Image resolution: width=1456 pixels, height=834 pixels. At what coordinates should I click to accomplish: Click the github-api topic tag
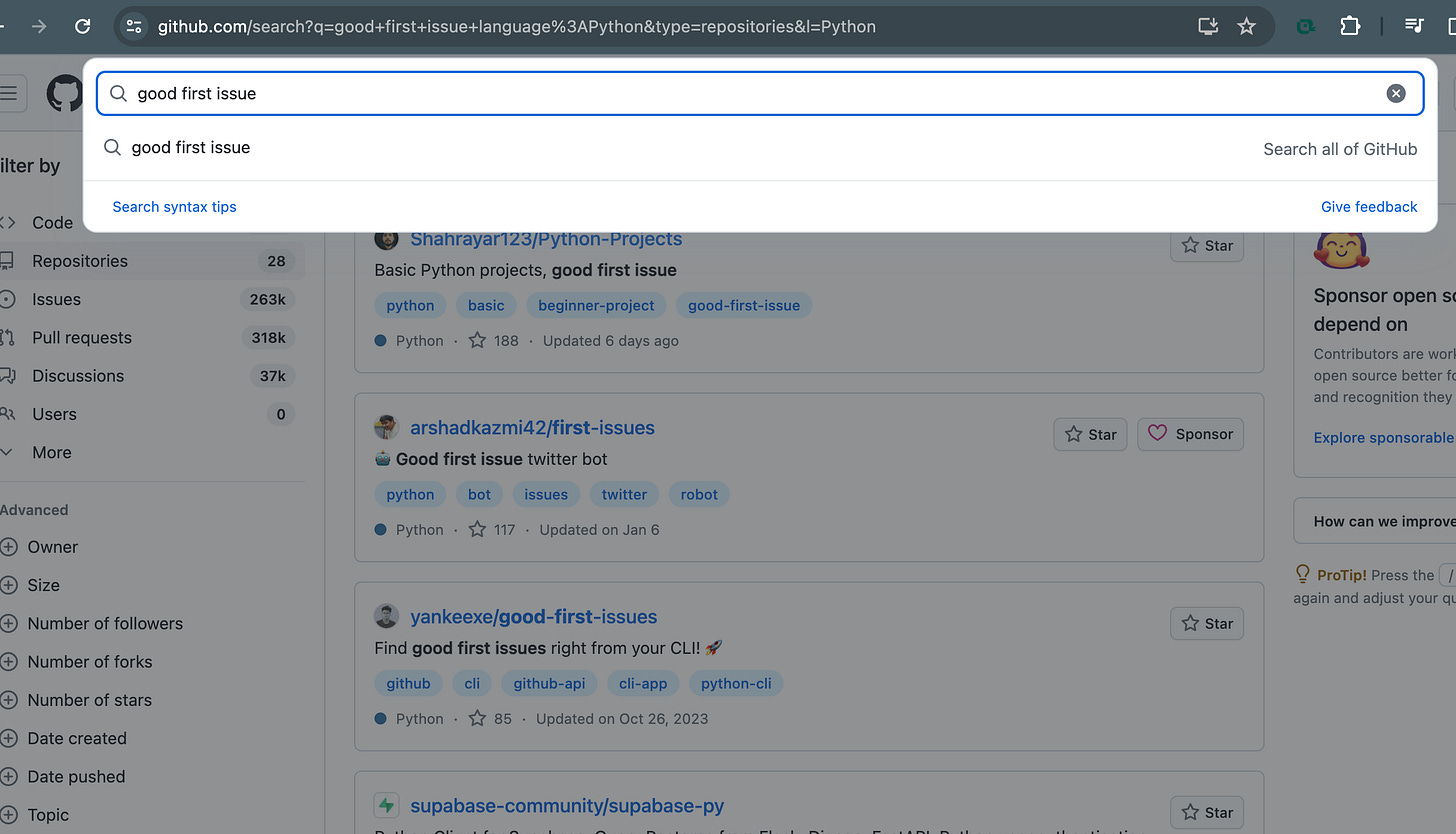549,683
